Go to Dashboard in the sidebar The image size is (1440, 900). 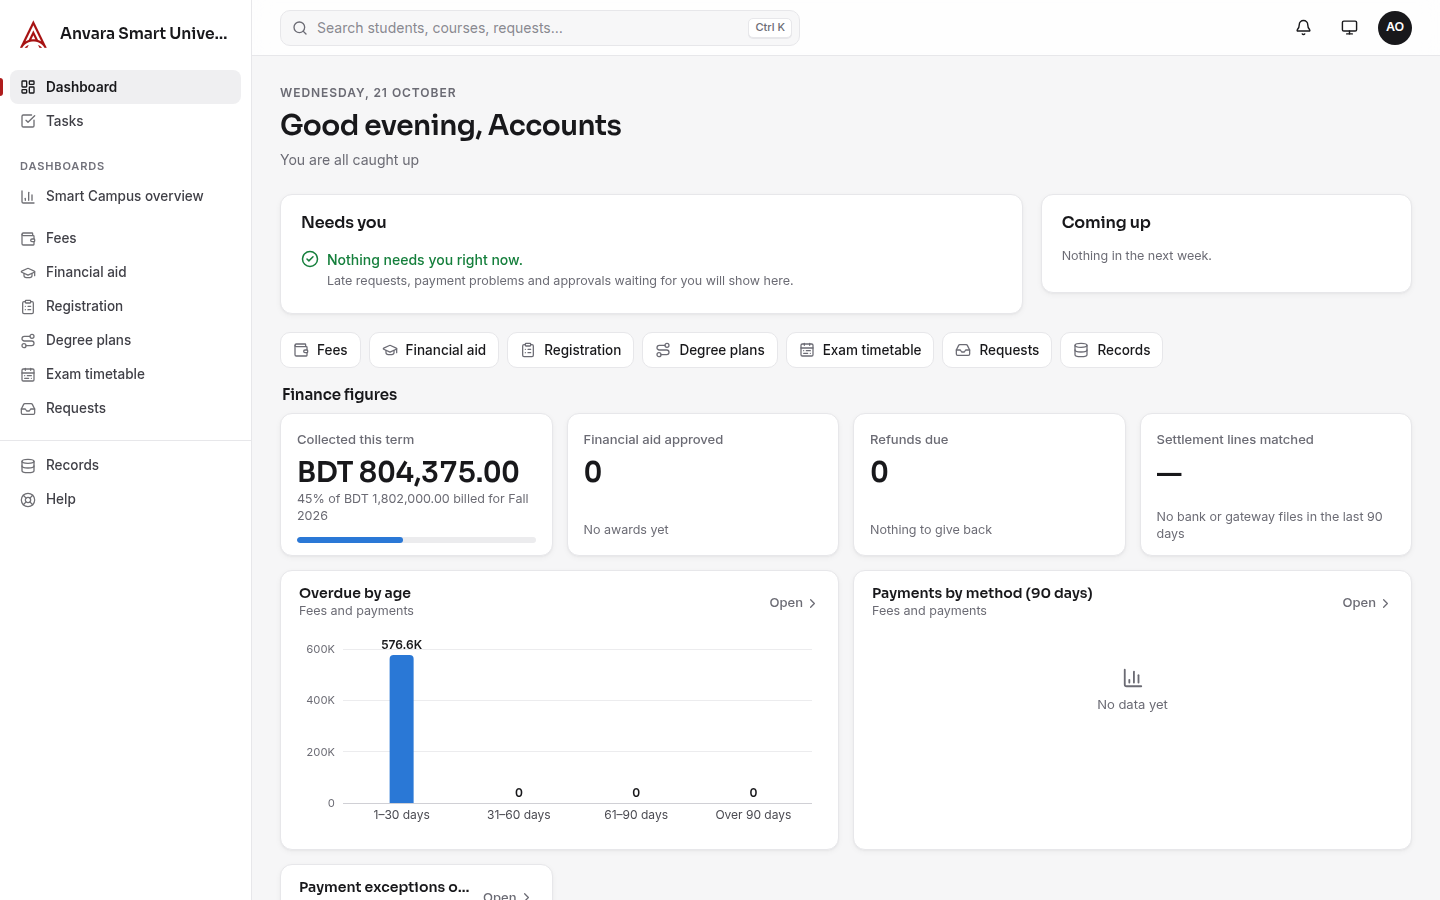[125, 87]
